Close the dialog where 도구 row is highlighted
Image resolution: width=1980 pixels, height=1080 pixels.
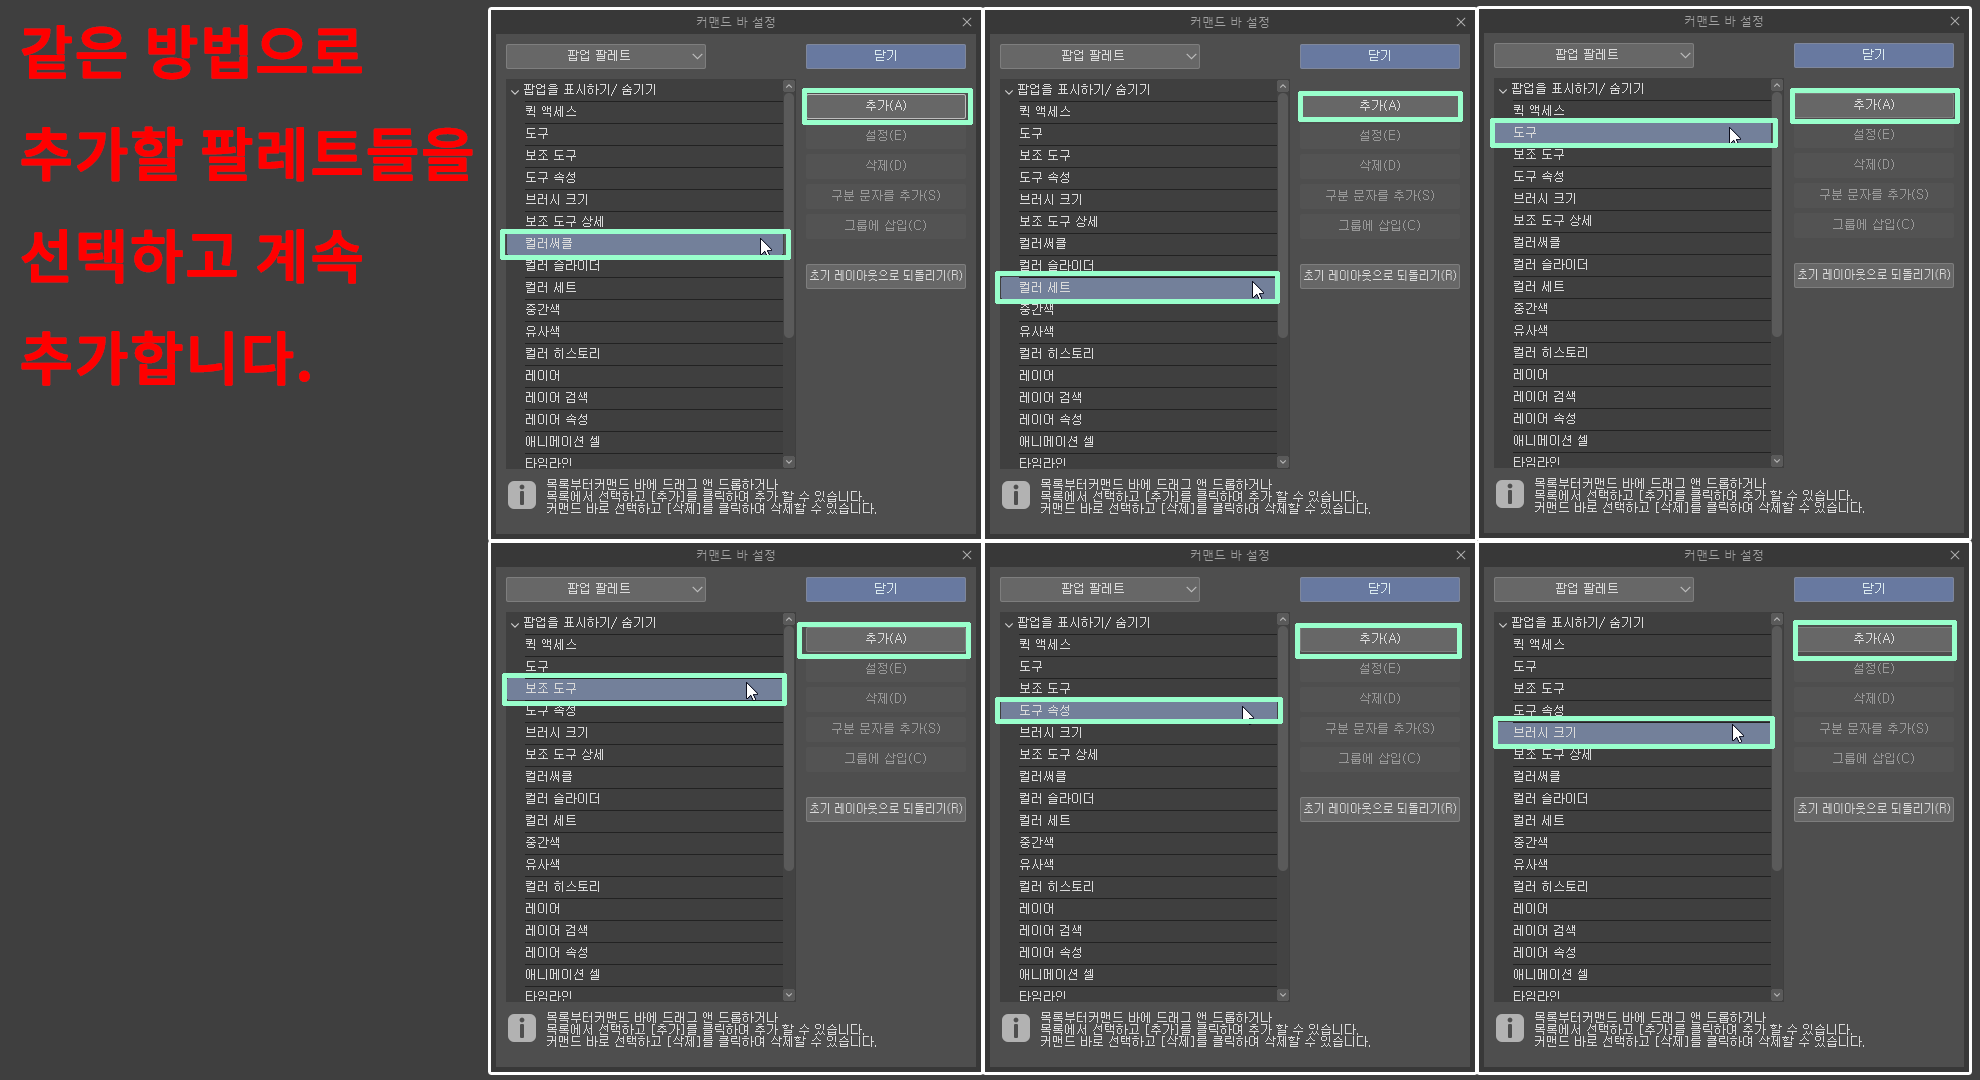[1954, 21]
